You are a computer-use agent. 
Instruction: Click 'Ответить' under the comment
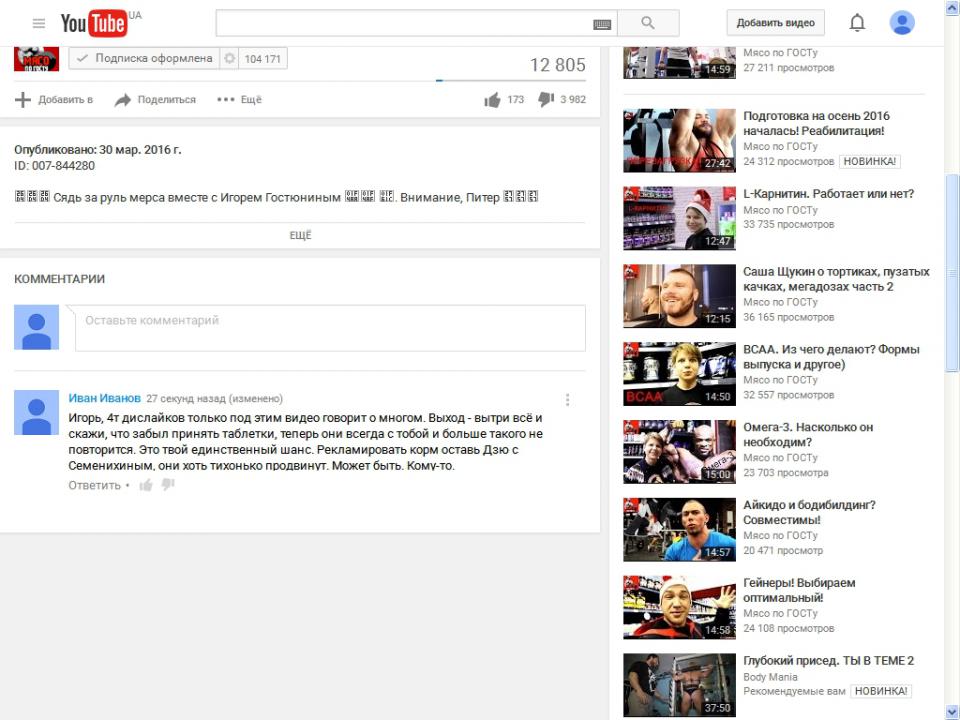tap(94, 485)
